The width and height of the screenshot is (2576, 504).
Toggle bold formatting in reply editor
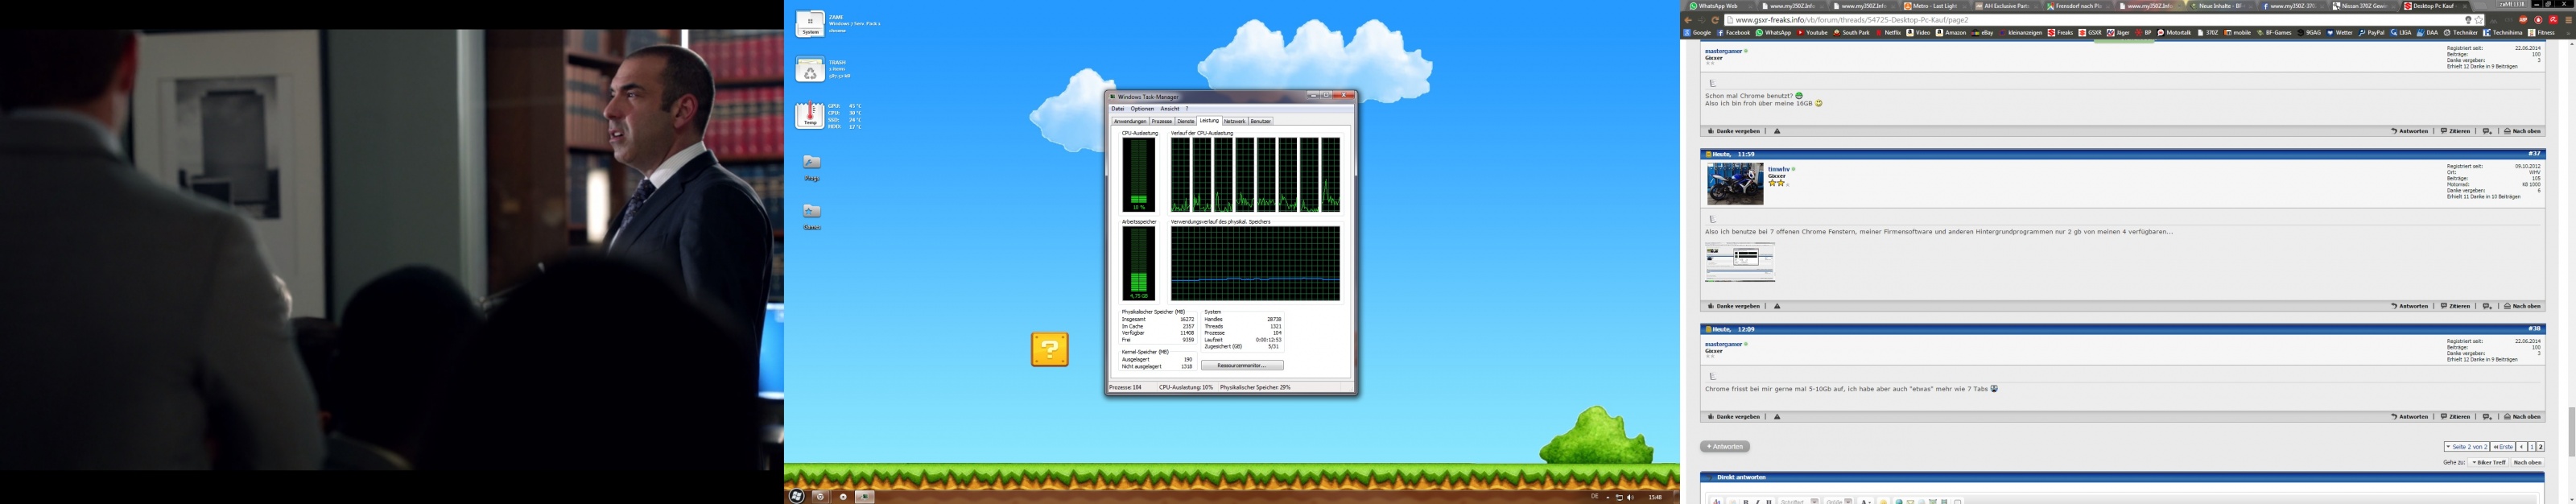coord(1745,501)
